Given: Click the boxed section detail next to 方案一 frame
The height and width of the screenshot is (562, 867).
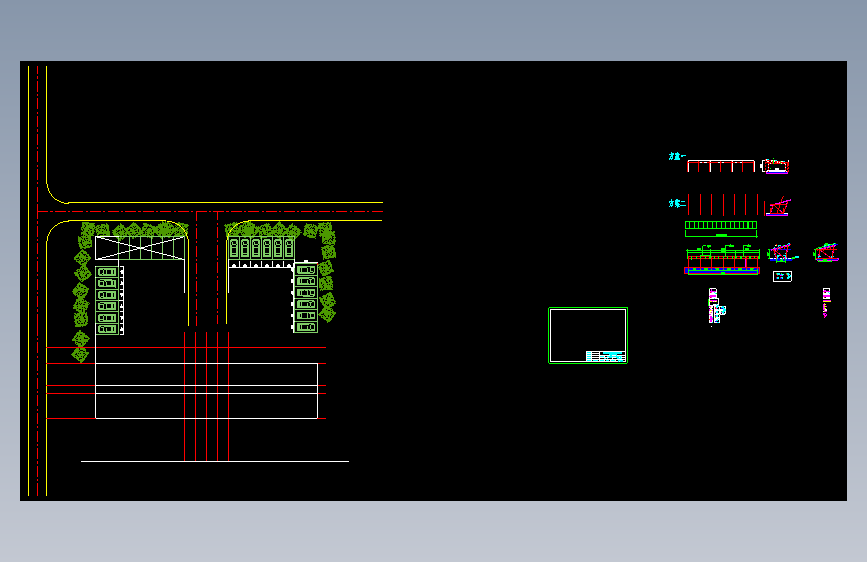Looking at the screenshot, I should (775, 166).
